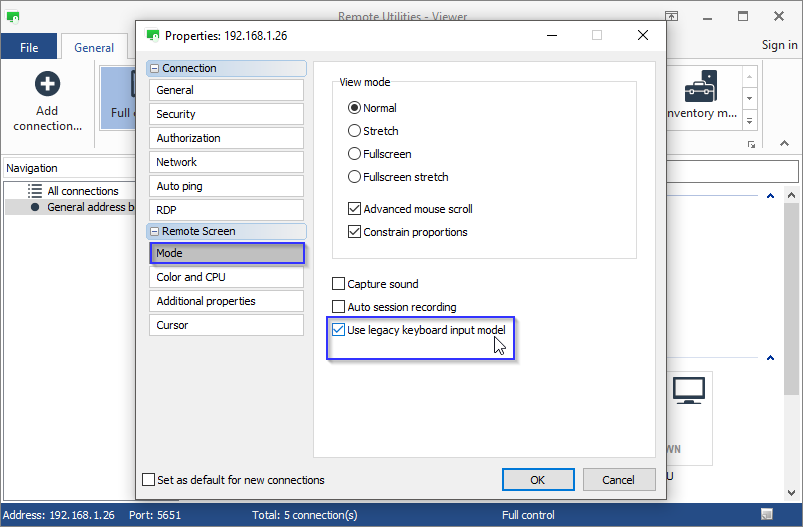Open the Inventory manager briefcase icon
This screenshot has width=803, height=527.
(700, 88)
